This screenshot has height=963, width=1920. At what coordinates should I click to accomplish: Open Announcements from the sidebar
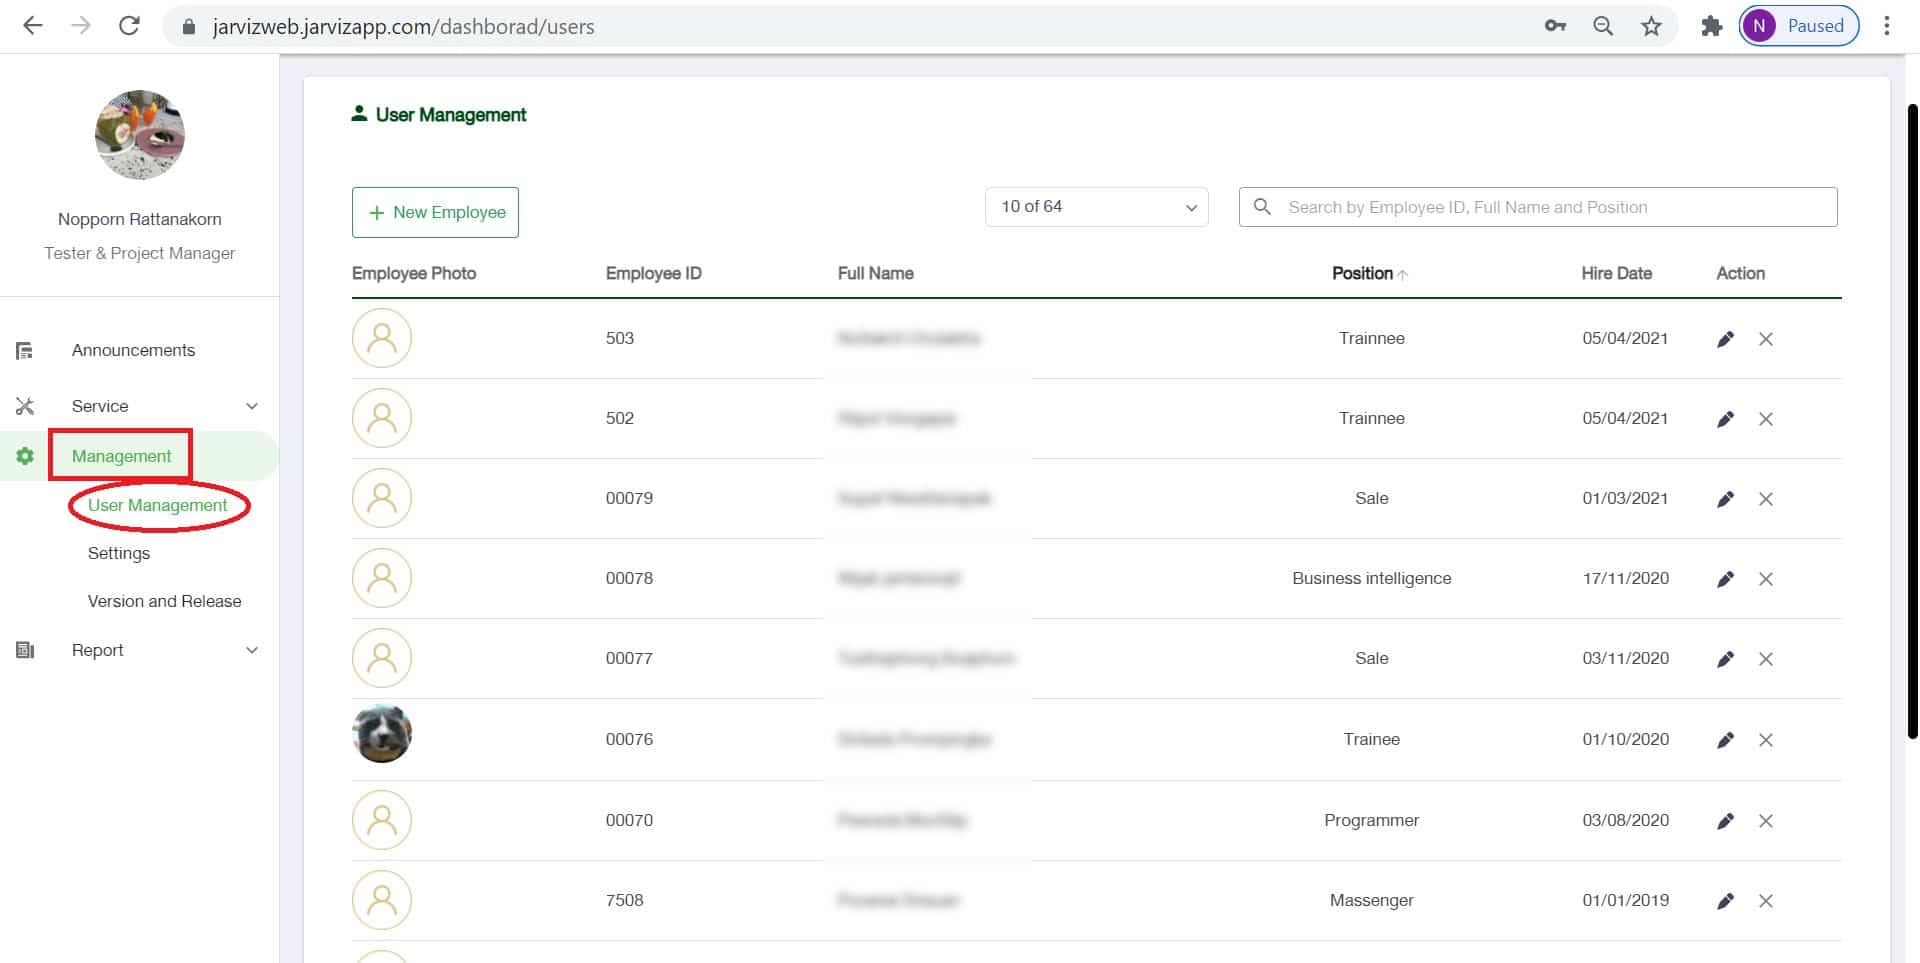pos(133,350)
